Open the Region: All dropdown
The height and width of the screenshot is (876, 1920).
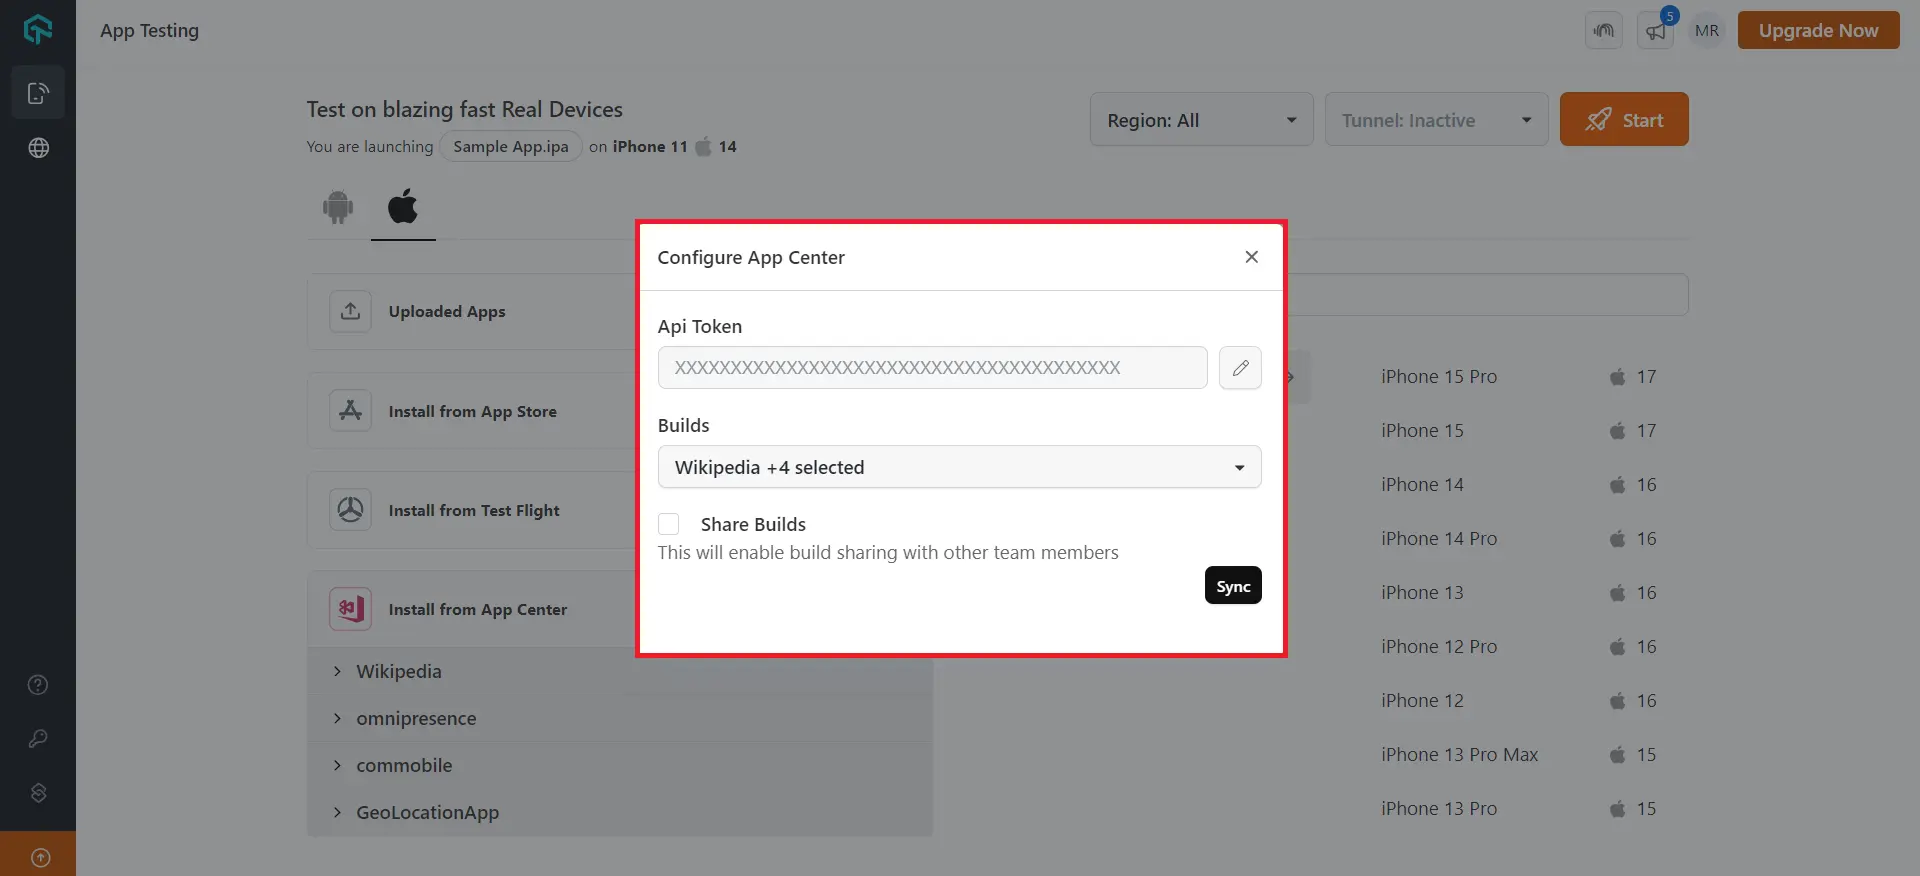click(x=1200, y=120)
